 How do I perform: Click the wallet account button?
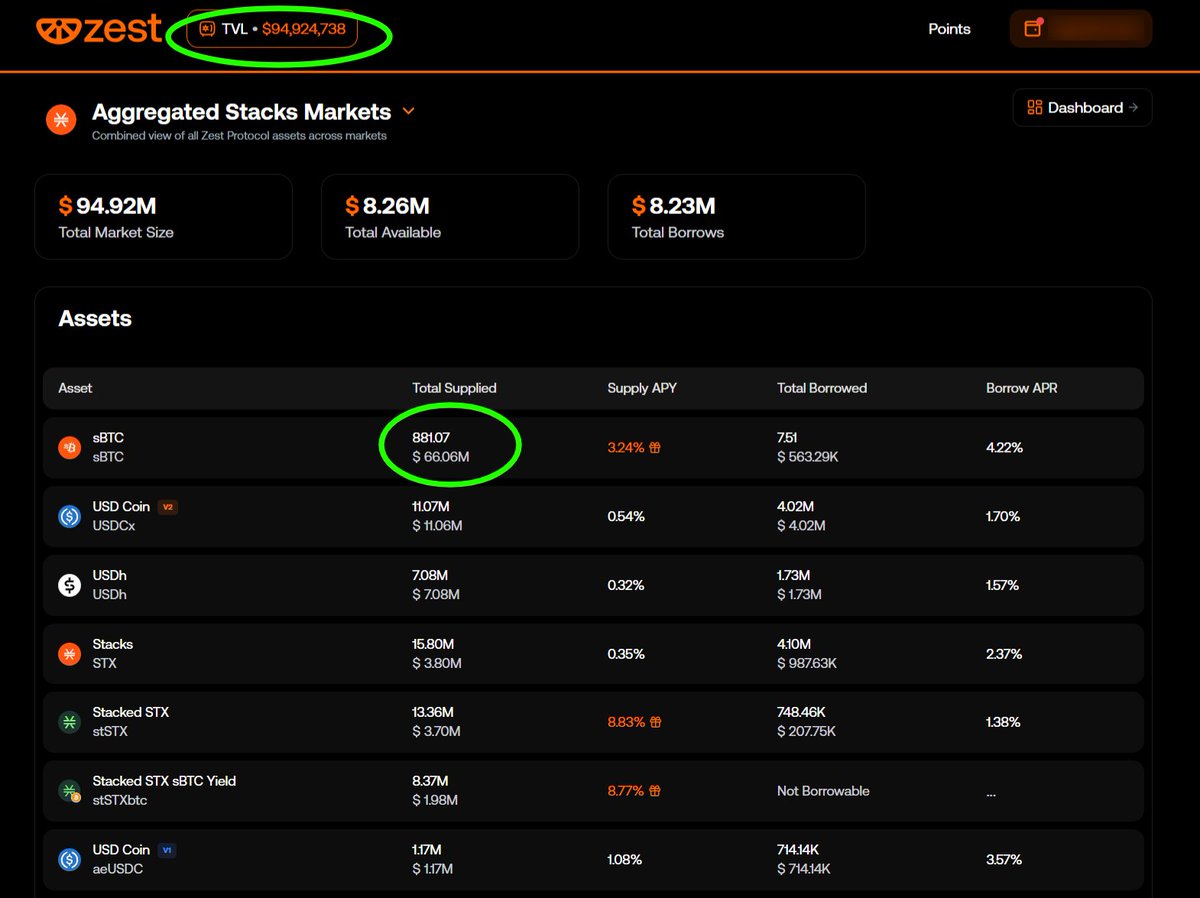click(1081, 29)
